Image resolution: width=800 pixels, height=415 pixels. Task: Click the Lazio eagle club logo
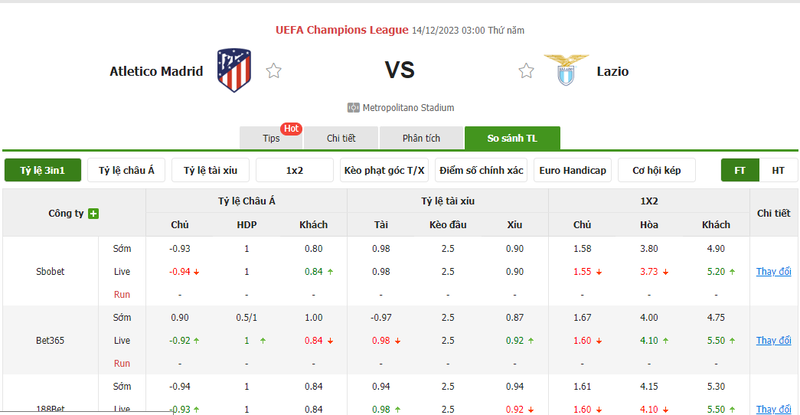point(566,70)
